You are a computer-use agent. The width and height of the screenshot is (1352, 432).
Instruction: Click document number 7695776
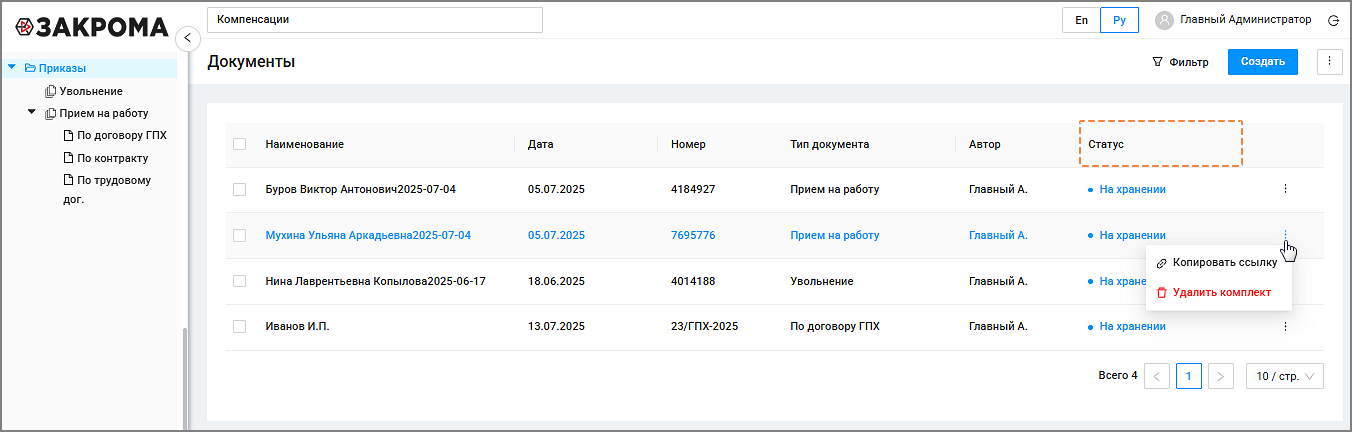point(693,235)
